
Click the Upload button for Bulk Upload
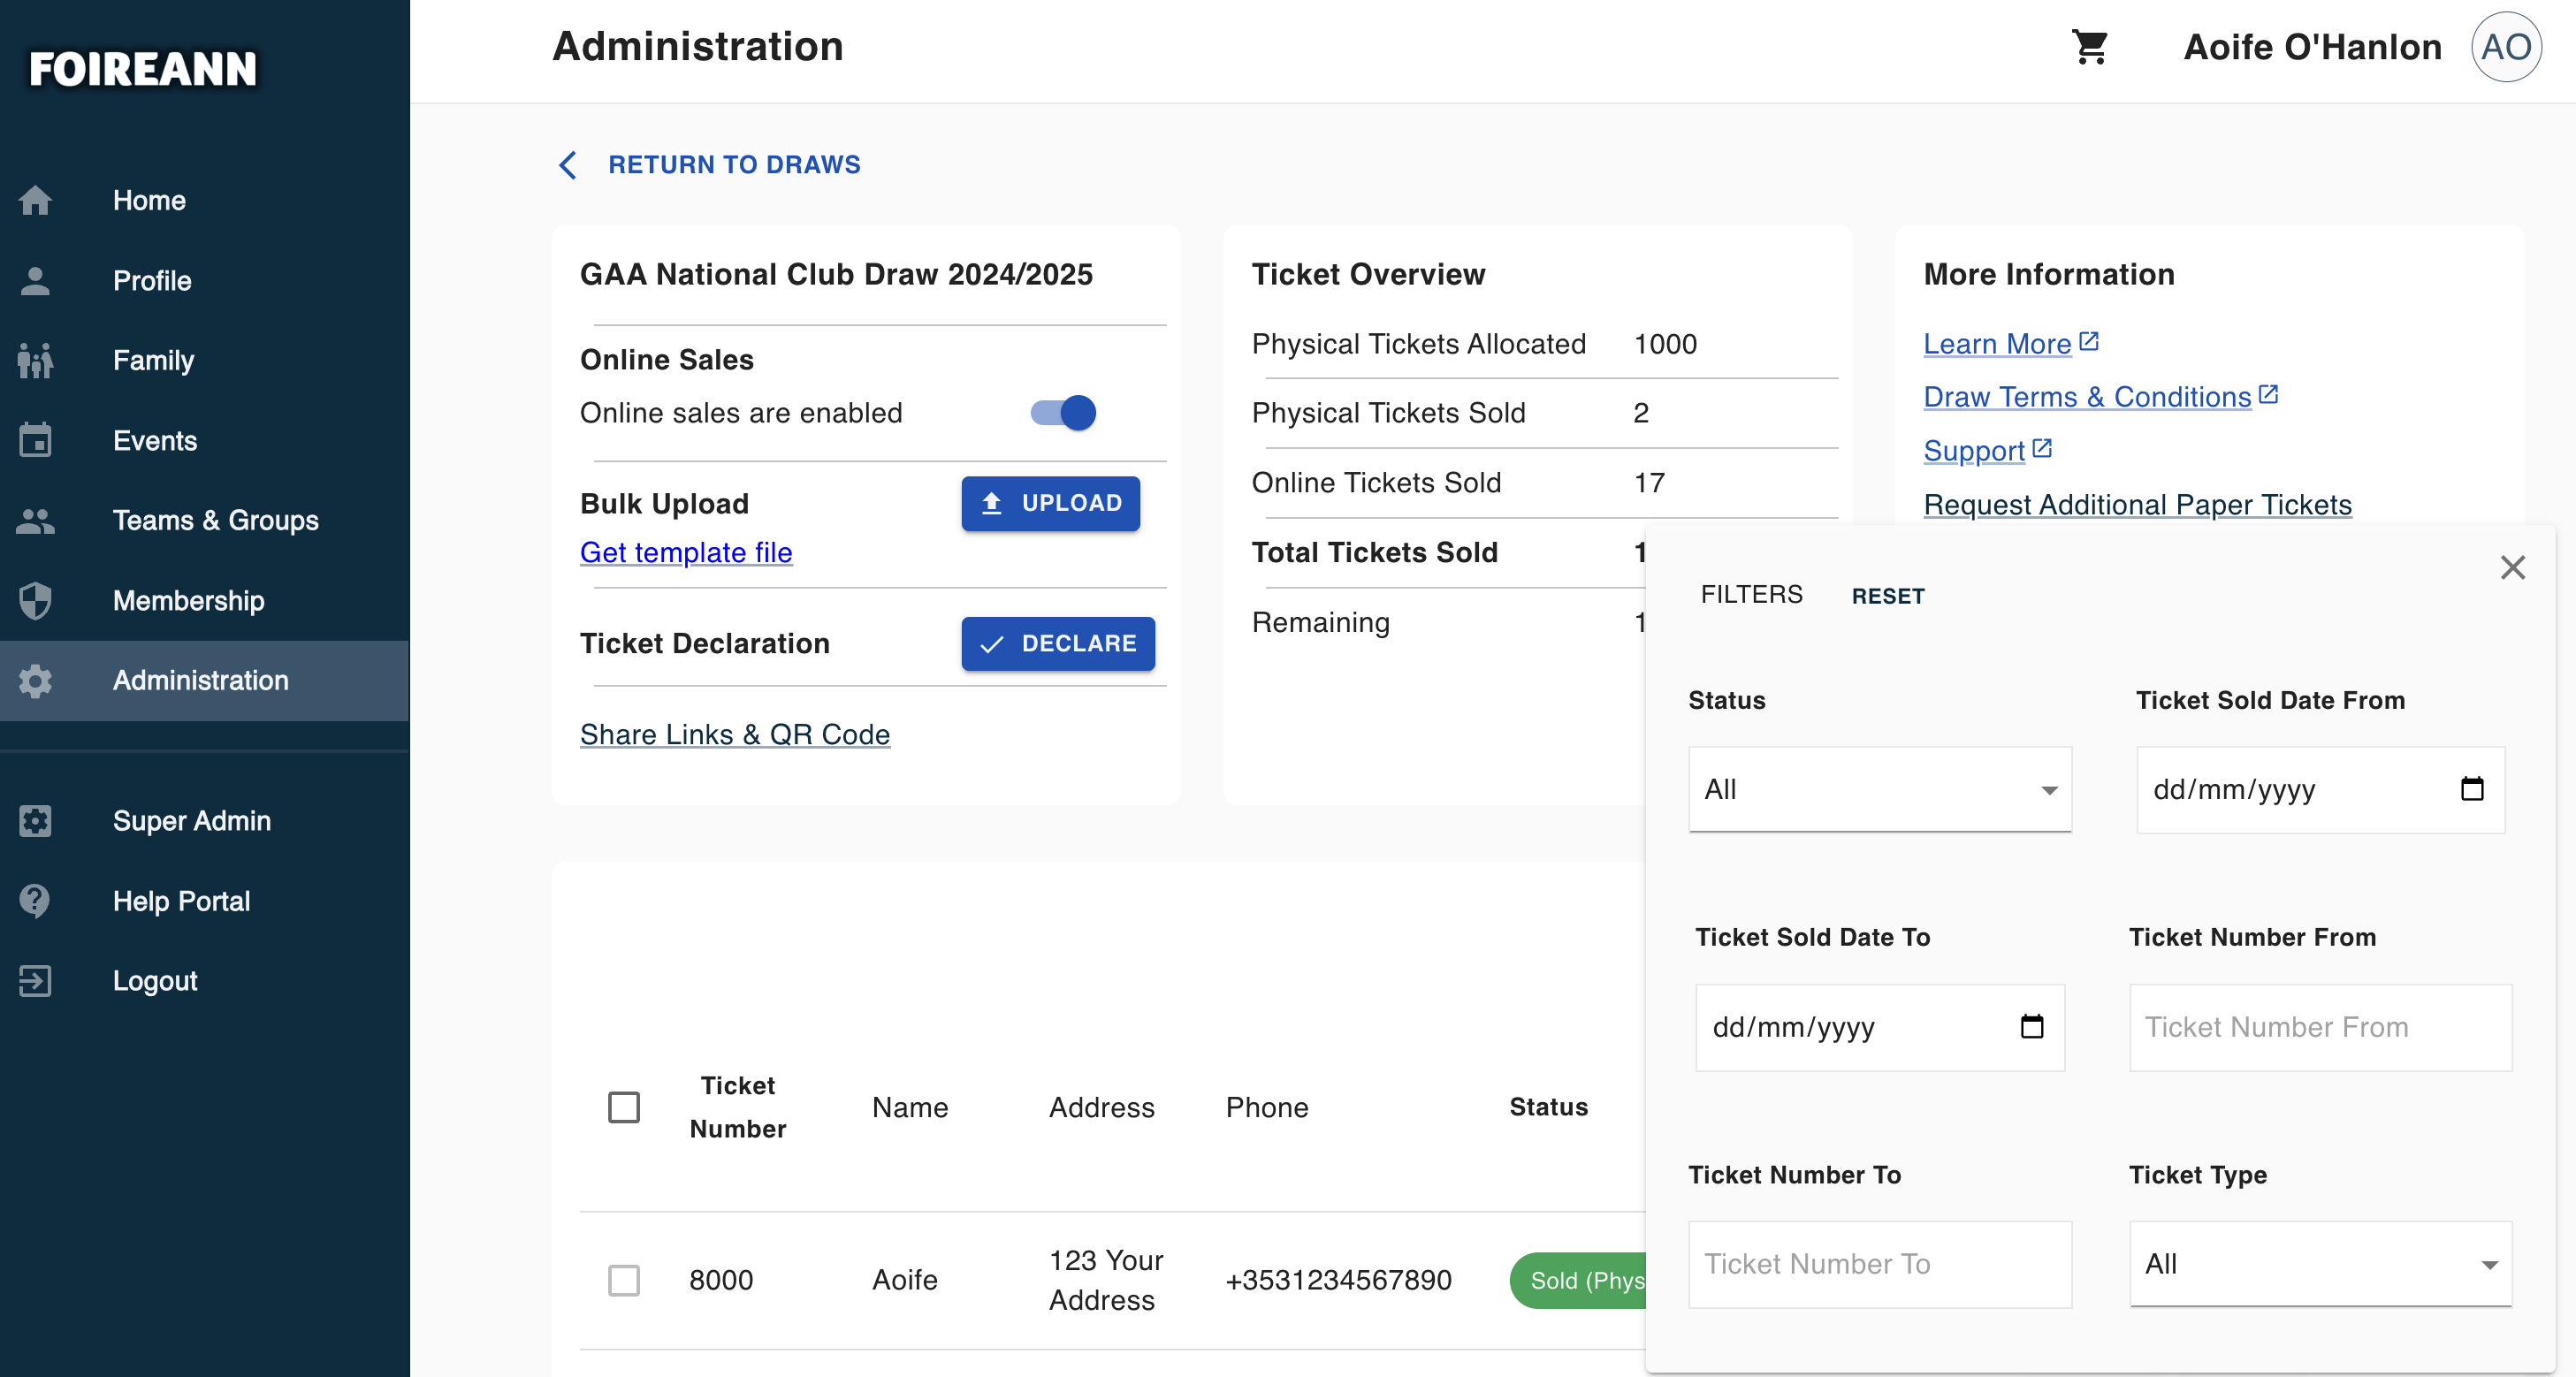[1050, 503]
